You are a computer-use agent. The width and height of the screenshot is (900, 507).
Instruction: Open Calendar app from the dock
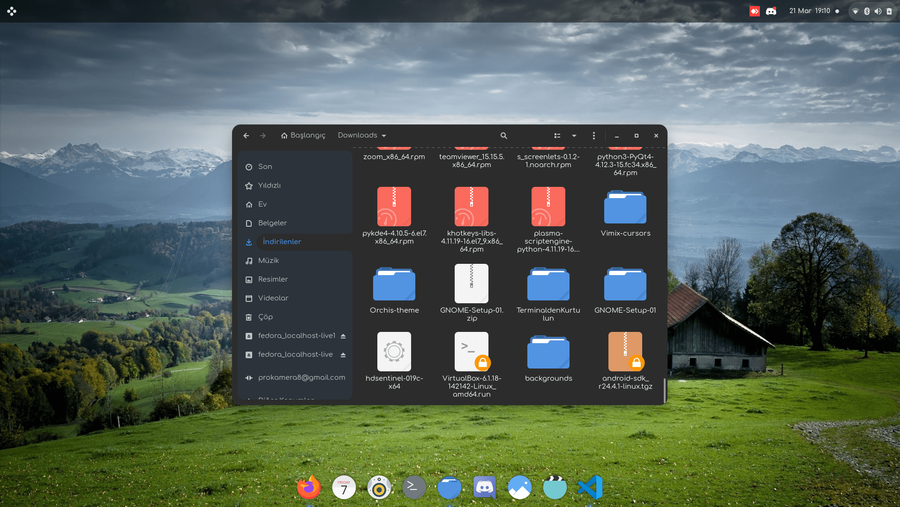tap(344, 487)
